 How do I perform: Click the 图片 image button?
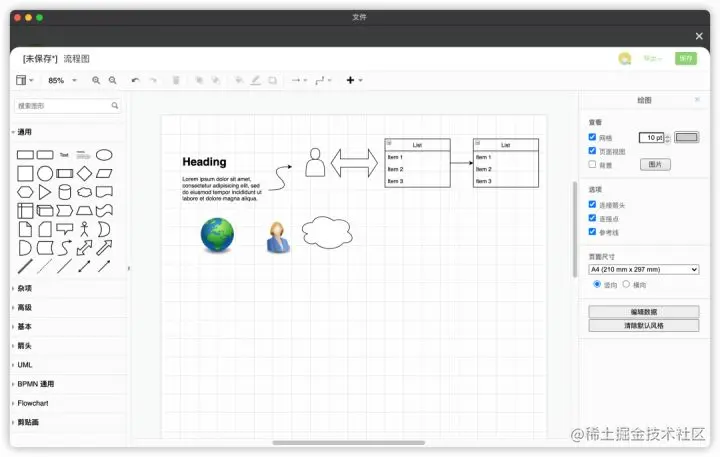pos(655,164)
